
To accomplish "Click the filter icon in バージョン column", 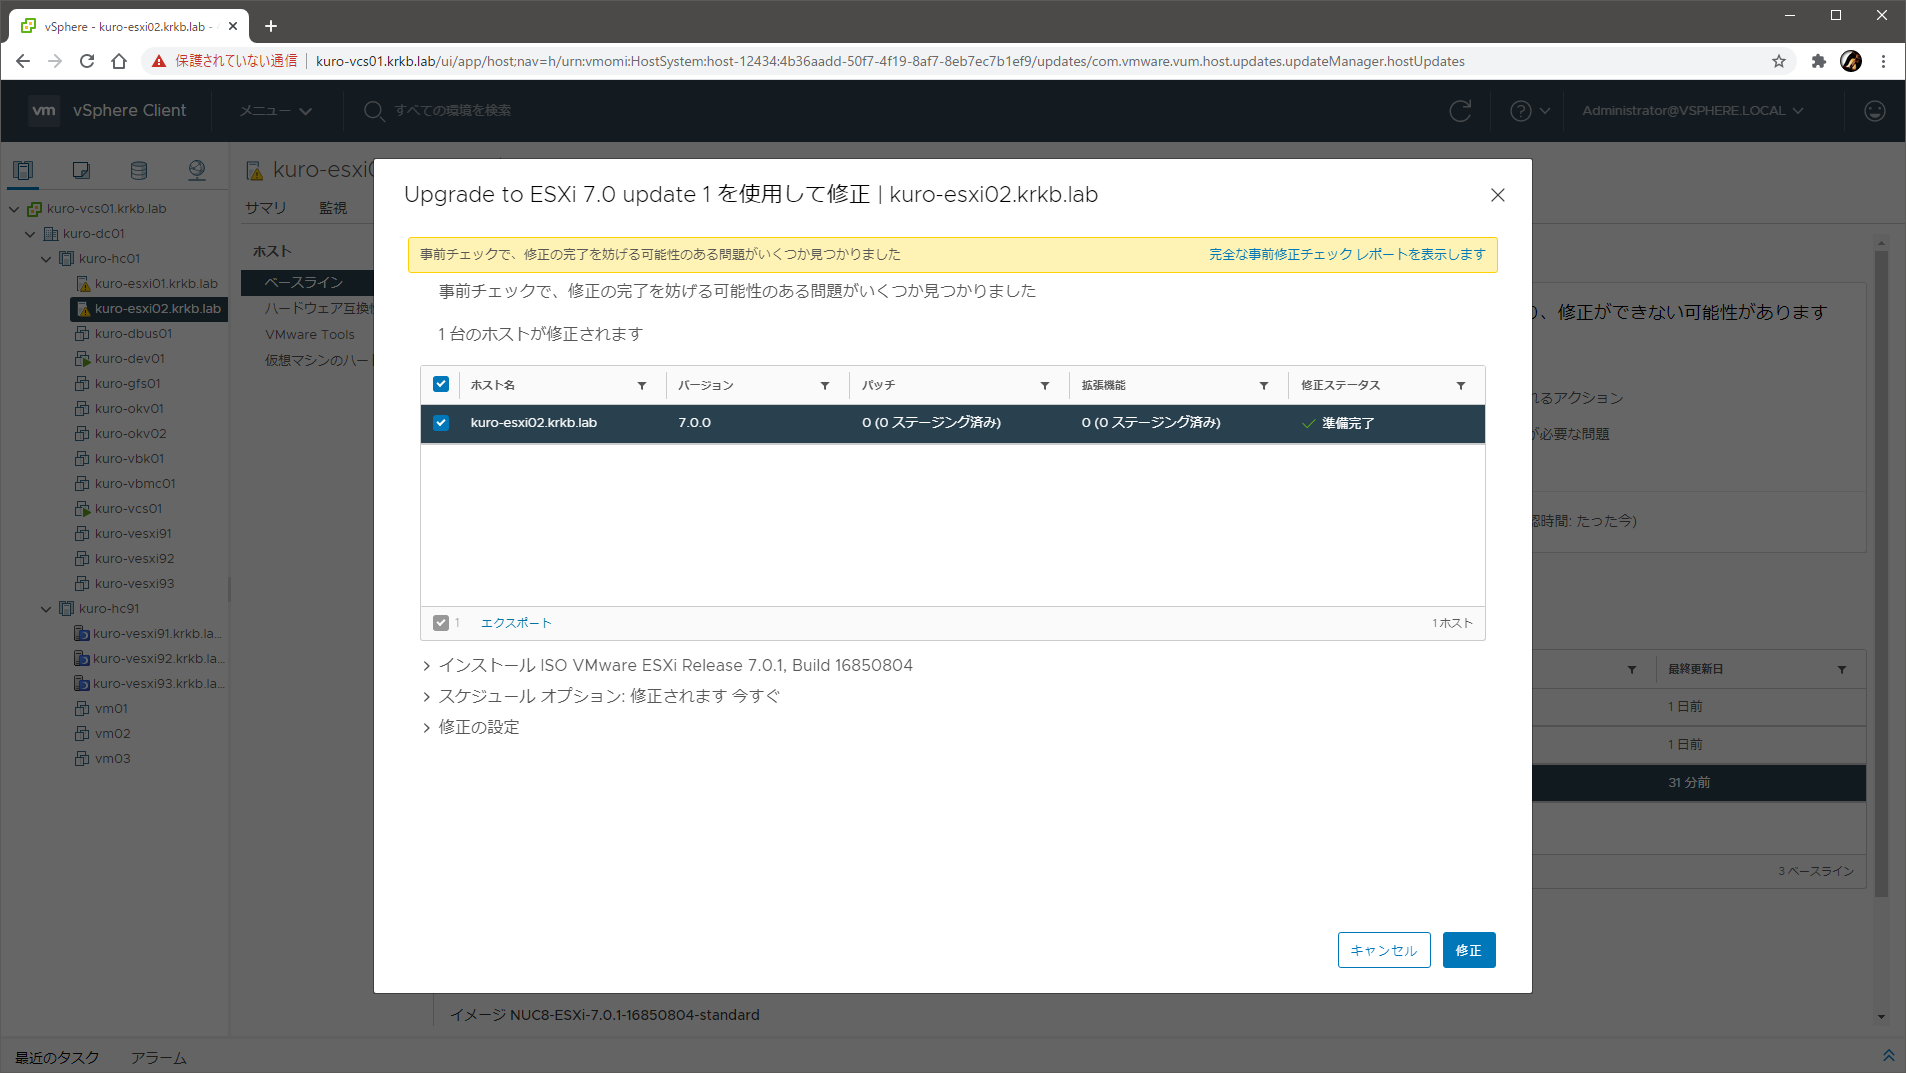I will (x=825, y=386).
